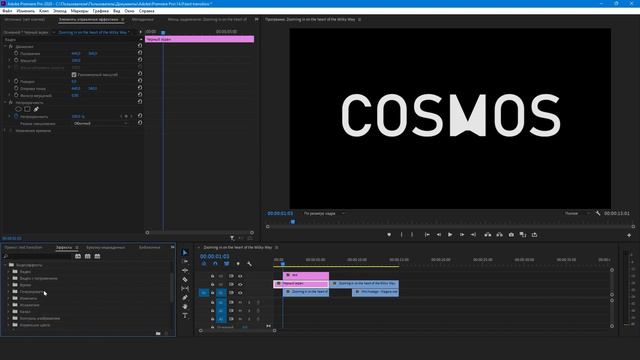The height and width of the screenshot is (360, 640).
Task: Select the Track Select Forward tool
Action: pyautogui.click(x=185, y=262)
